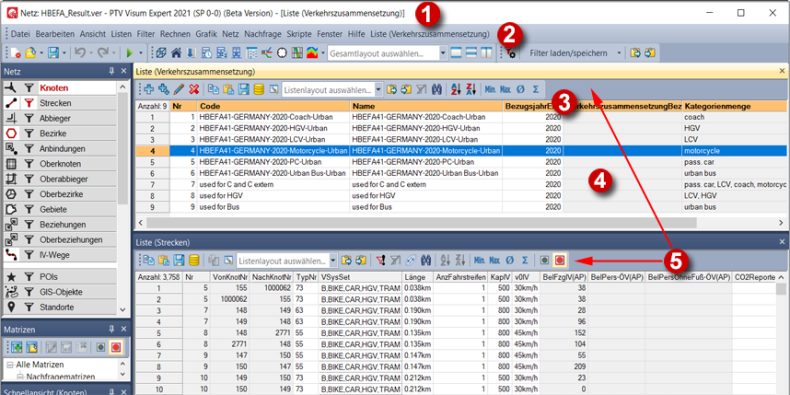Click the new network file icon
Image resolution: width=790 pixels, height=395 pixels.
tap(15, 52)
